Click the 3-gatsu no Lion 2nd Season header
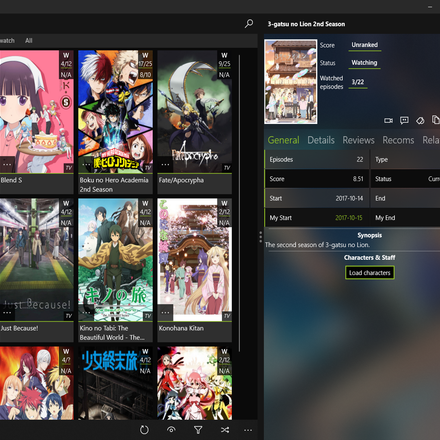This screenshot has height=440, width=440. [x=306, y=24]
